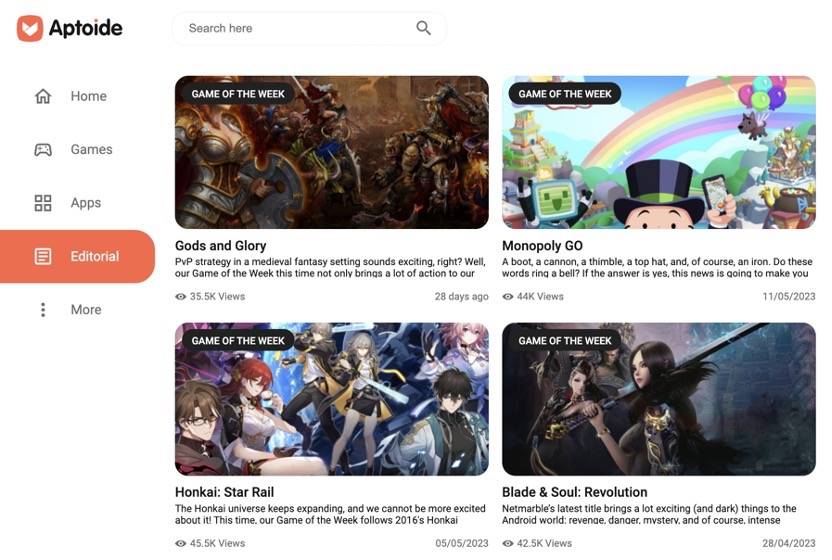
Task: Click the '28/04/2023' date text
Action: tap(789, 544)
